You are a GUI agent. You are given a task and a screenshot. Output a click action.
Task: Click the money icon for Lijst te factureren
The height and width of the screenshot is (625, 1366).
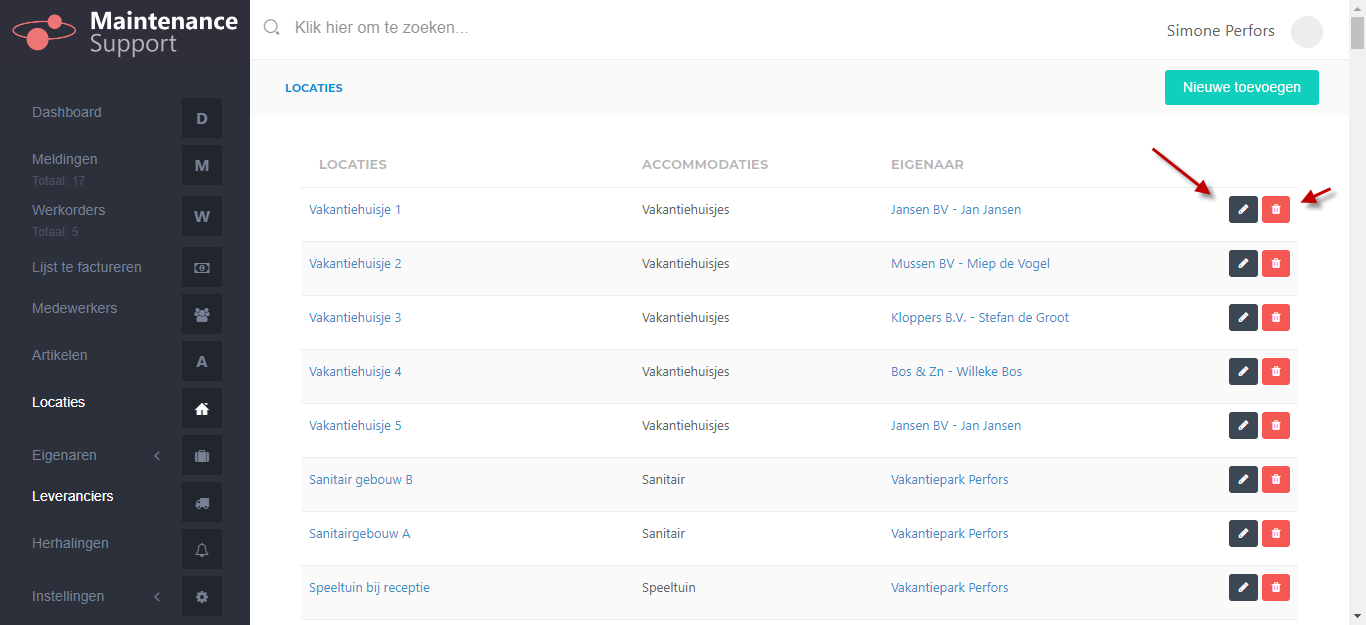202,267
